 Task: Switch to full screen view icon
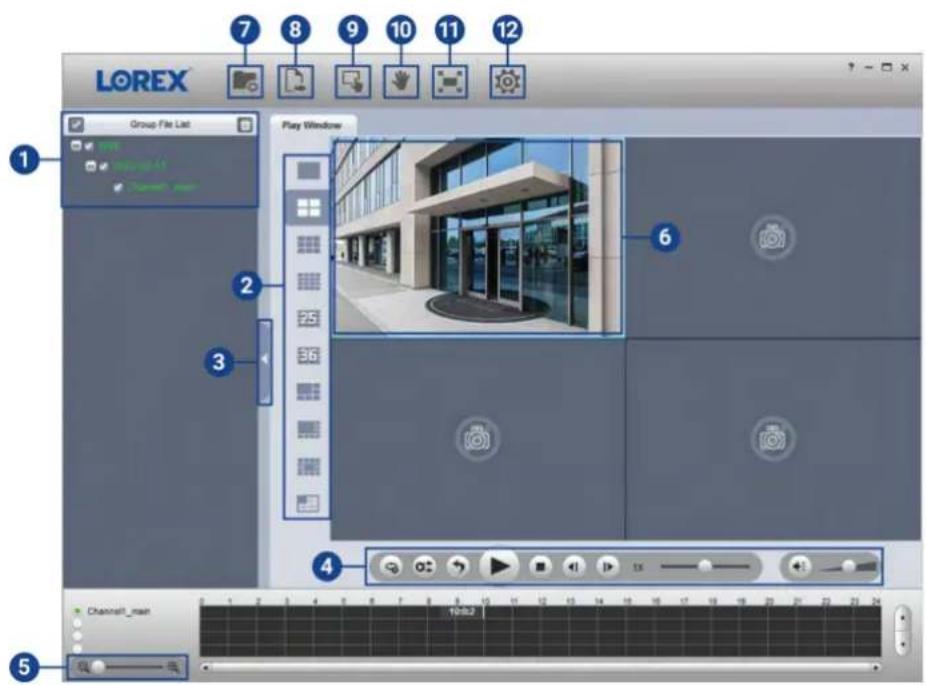[x=449, y=81]
